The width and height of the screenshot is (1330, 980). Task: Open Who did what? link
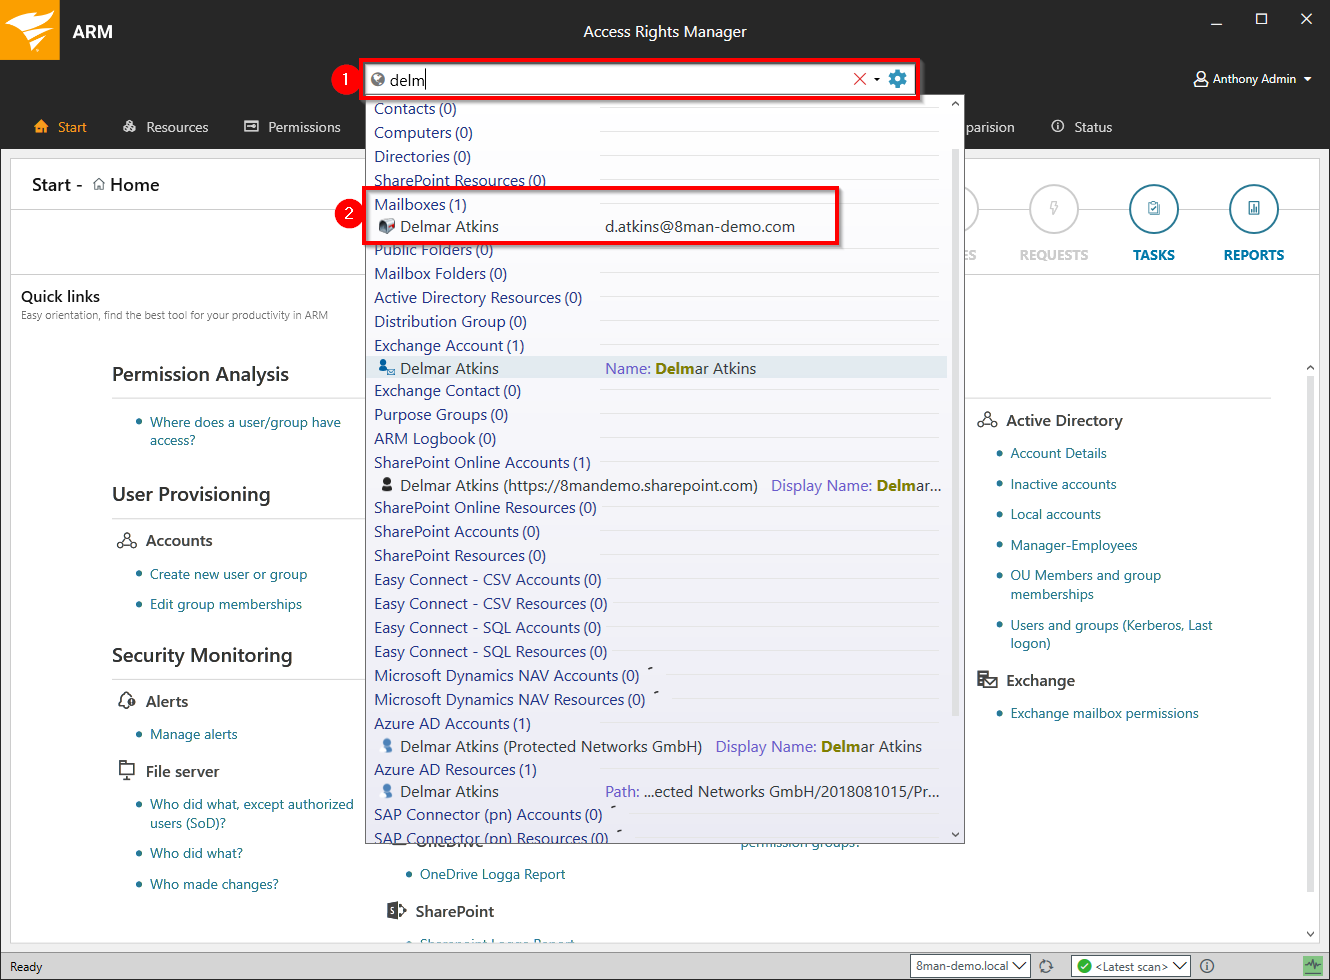click(196, 853)
